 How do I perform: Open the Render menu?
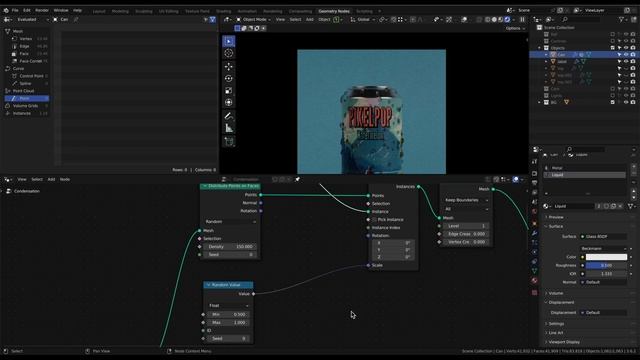(42, 10)
